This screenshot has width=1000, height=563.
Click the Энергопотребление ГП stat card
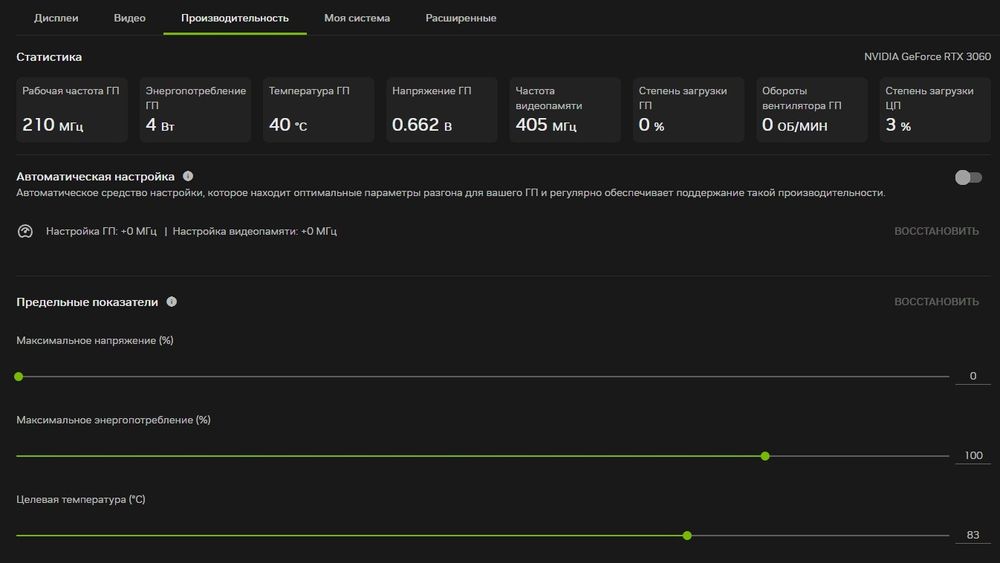195,110
